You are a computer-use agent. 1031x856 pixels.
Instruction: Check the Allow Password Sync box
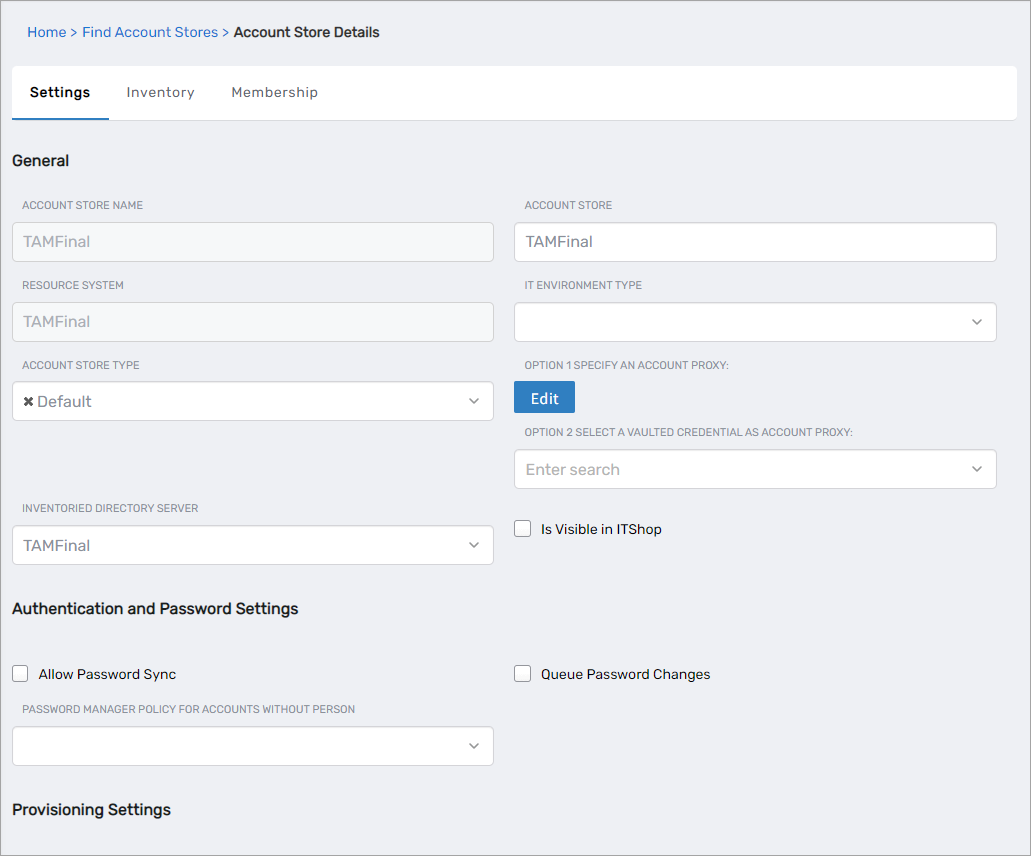20,674
